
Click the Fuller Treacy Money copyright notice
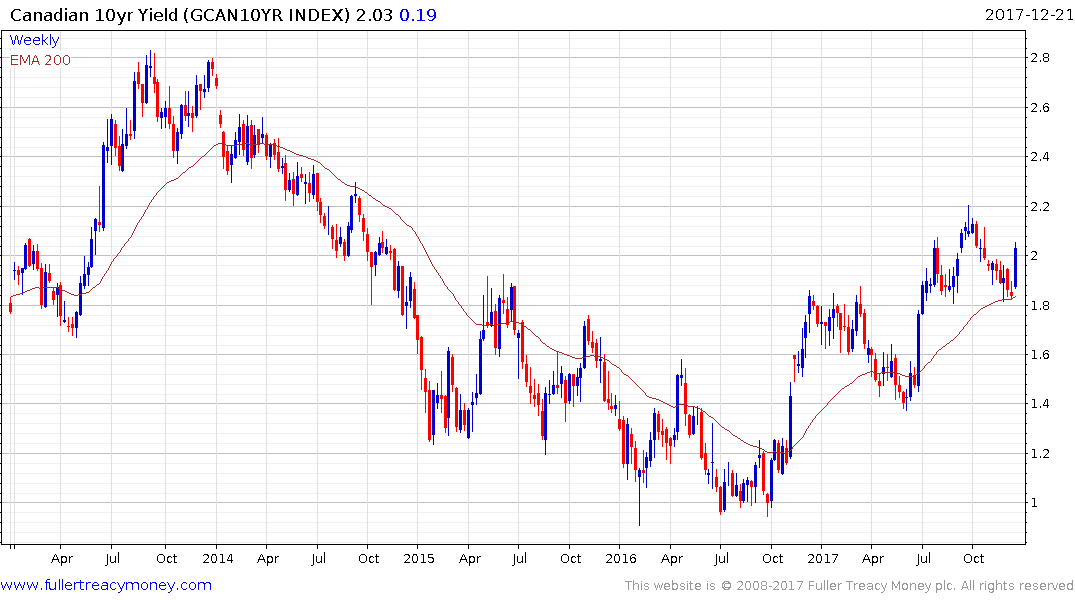click(x=849, y=585)
